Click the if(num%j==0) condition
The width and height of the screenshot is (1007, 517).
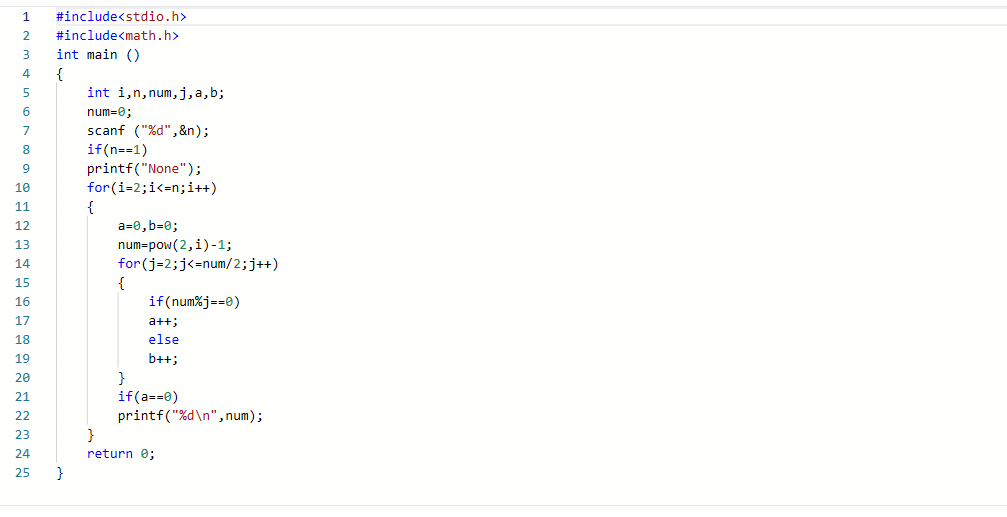pos(194,302)
